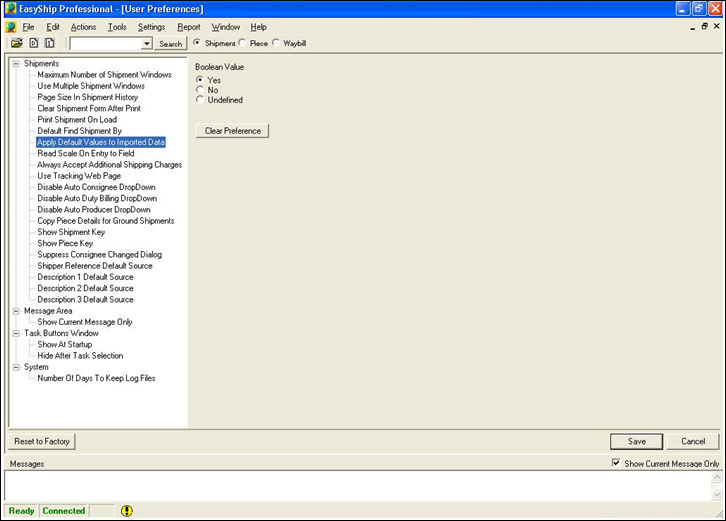This screenshot has height=521, width=726.
Task: Select Use Multiple Shipment Windows preference
Action: point(91,86)
